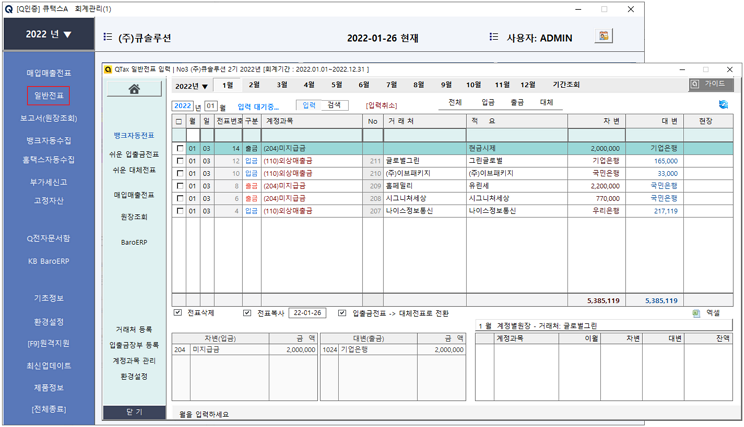Check the header select-all checkbox in grid
This screenshot has width=744, height=427.
[179, 121]
